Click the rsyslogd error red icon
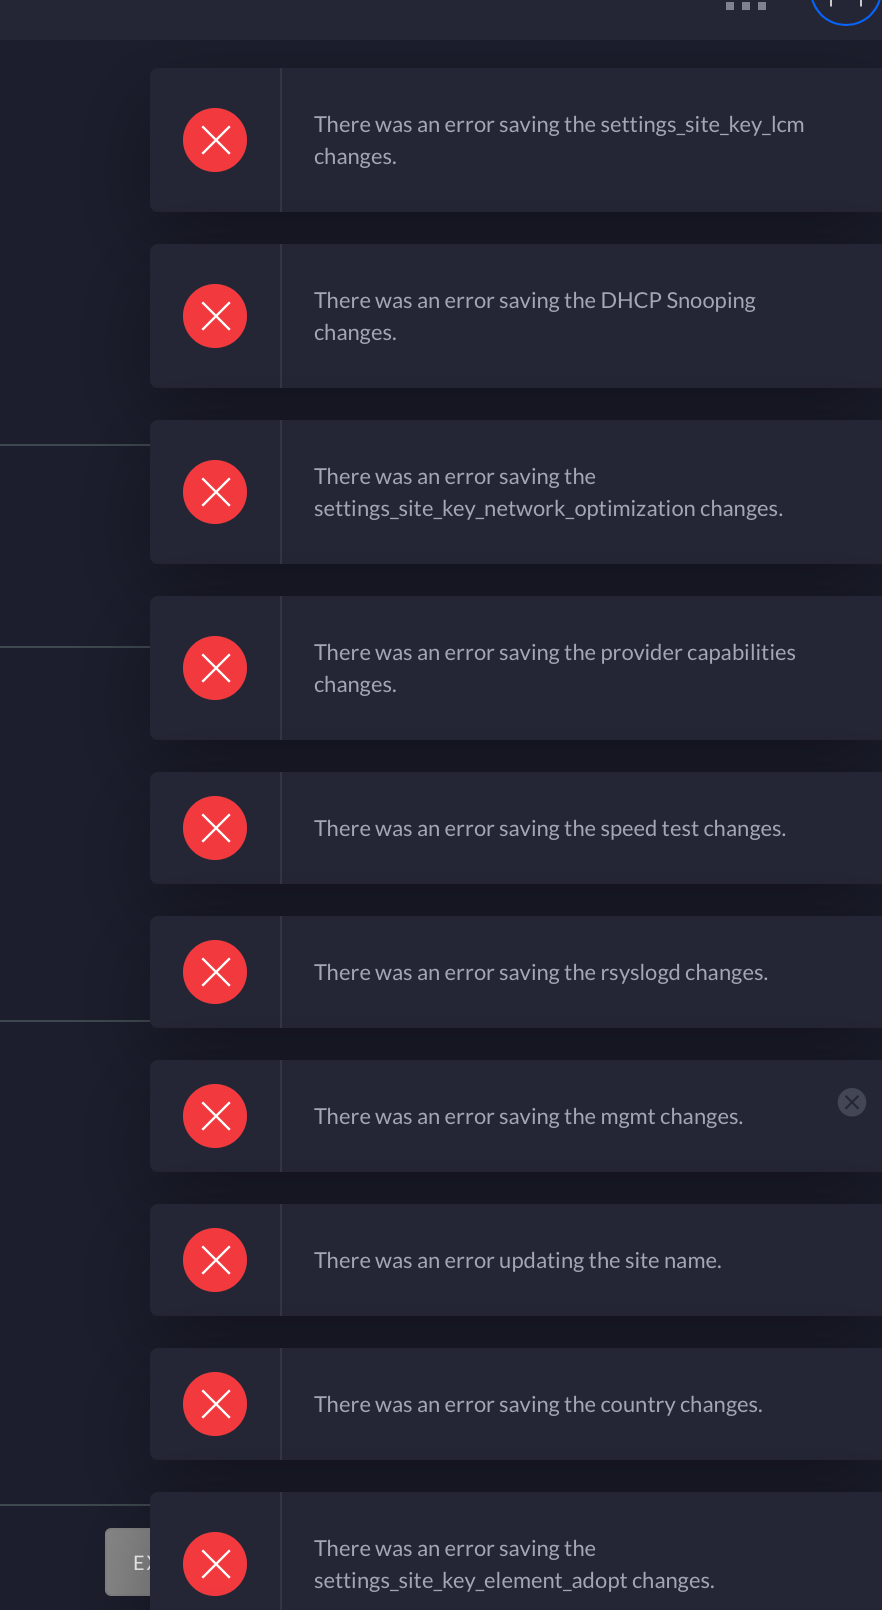 [x=215, y=972]
